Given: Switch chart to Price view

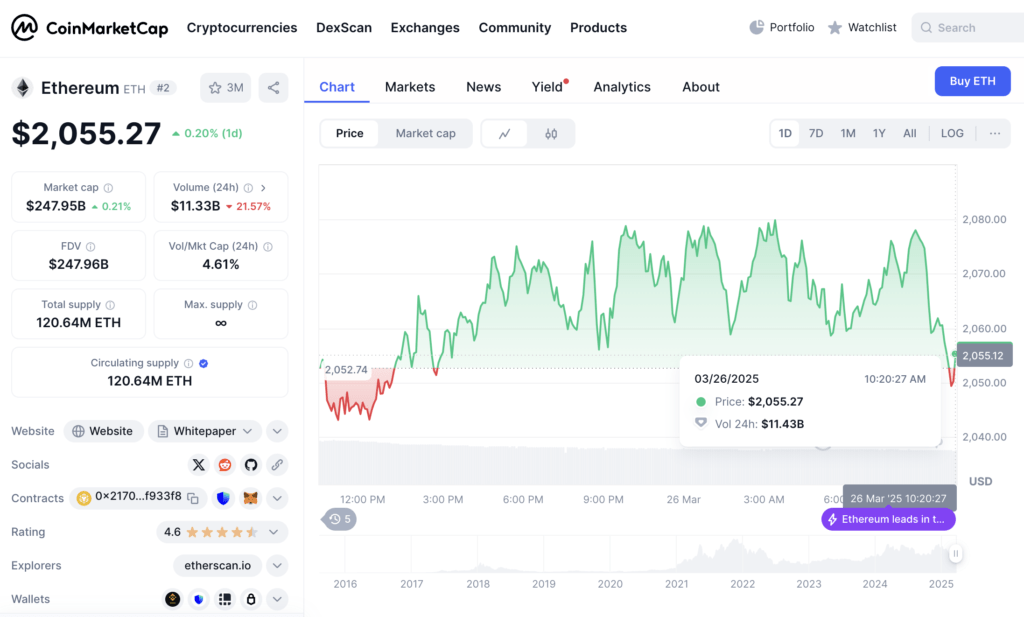Looking at the screenshot, I should point(349,133).
